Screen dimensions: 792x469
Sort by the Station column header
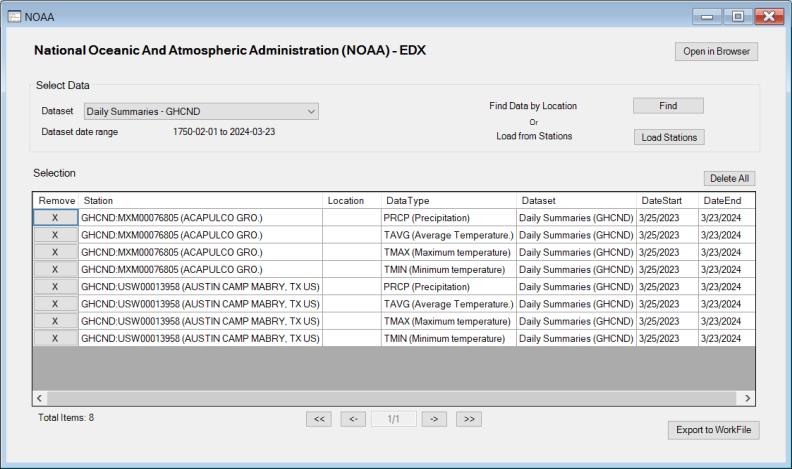point(200,201)
